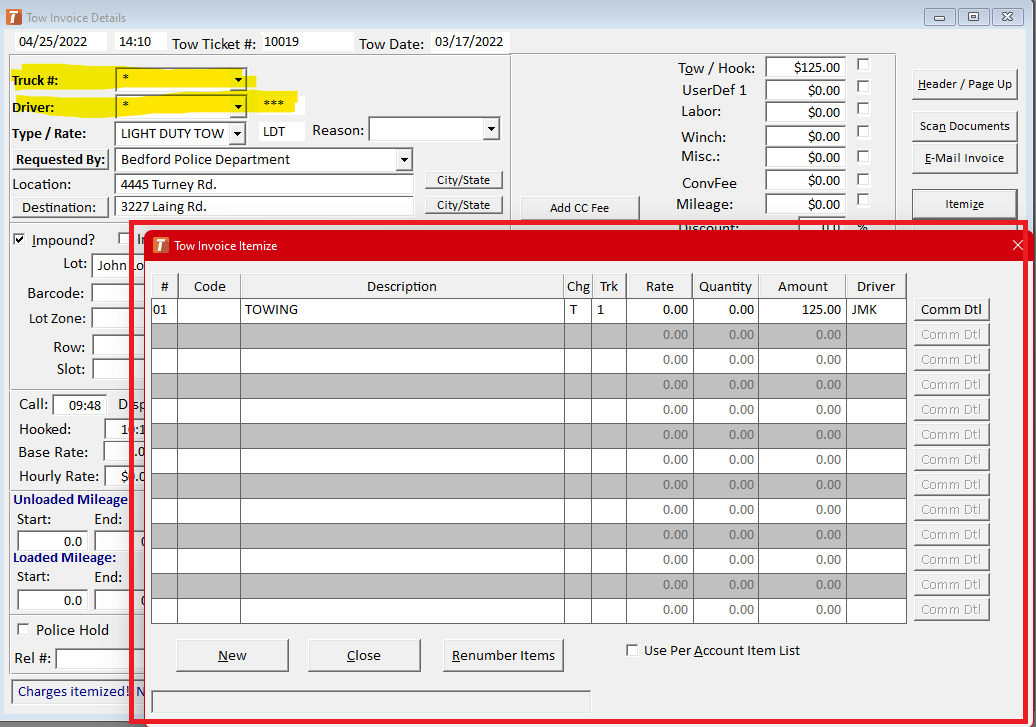Viewport: 1036px width, 727px height.
Task: Click the Tow Invoice Itemize dialog icon
Action: pos(161,245)
